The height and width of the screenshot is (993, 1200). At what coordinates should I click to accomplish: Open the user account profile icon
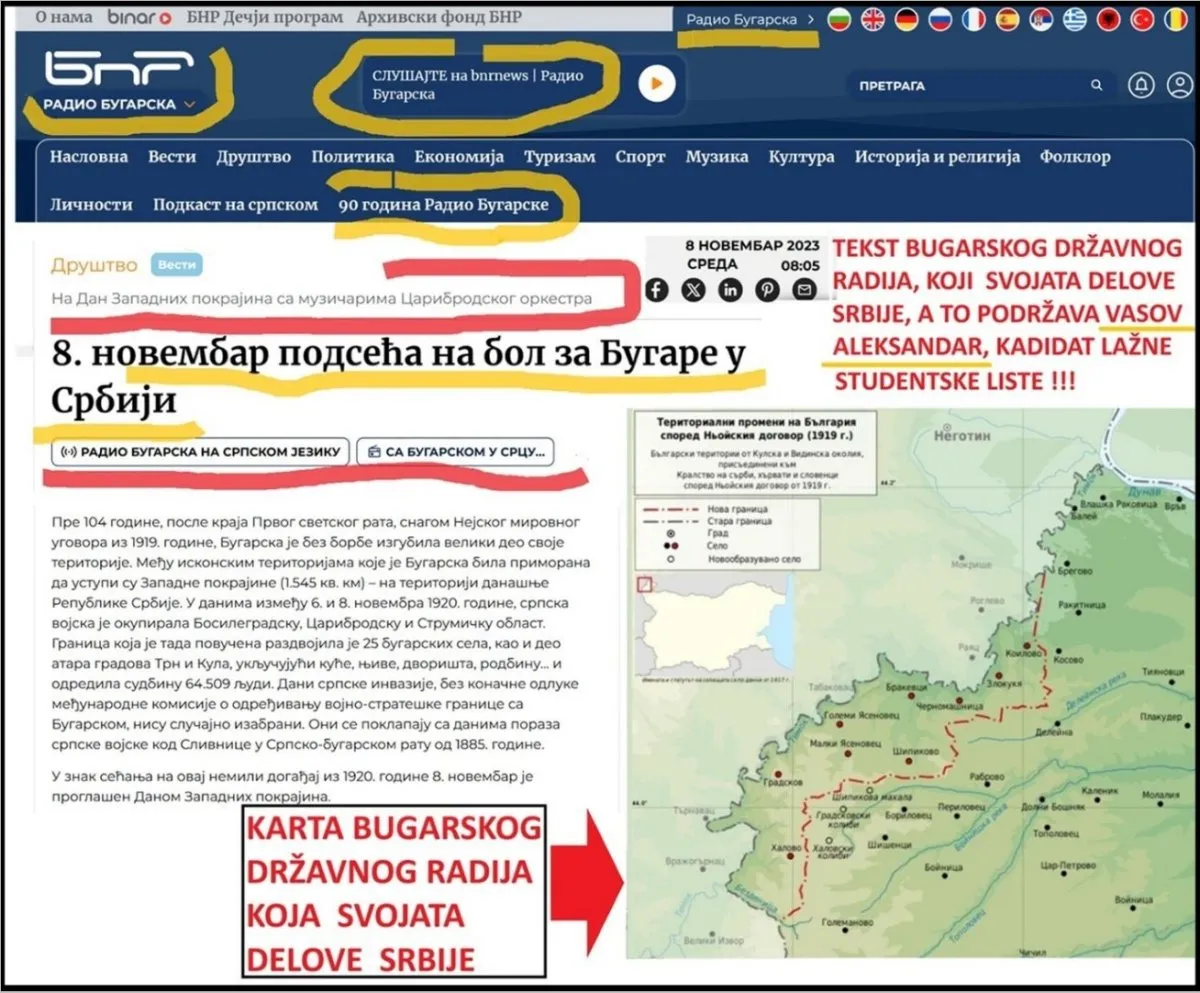tap(1180, 86)
